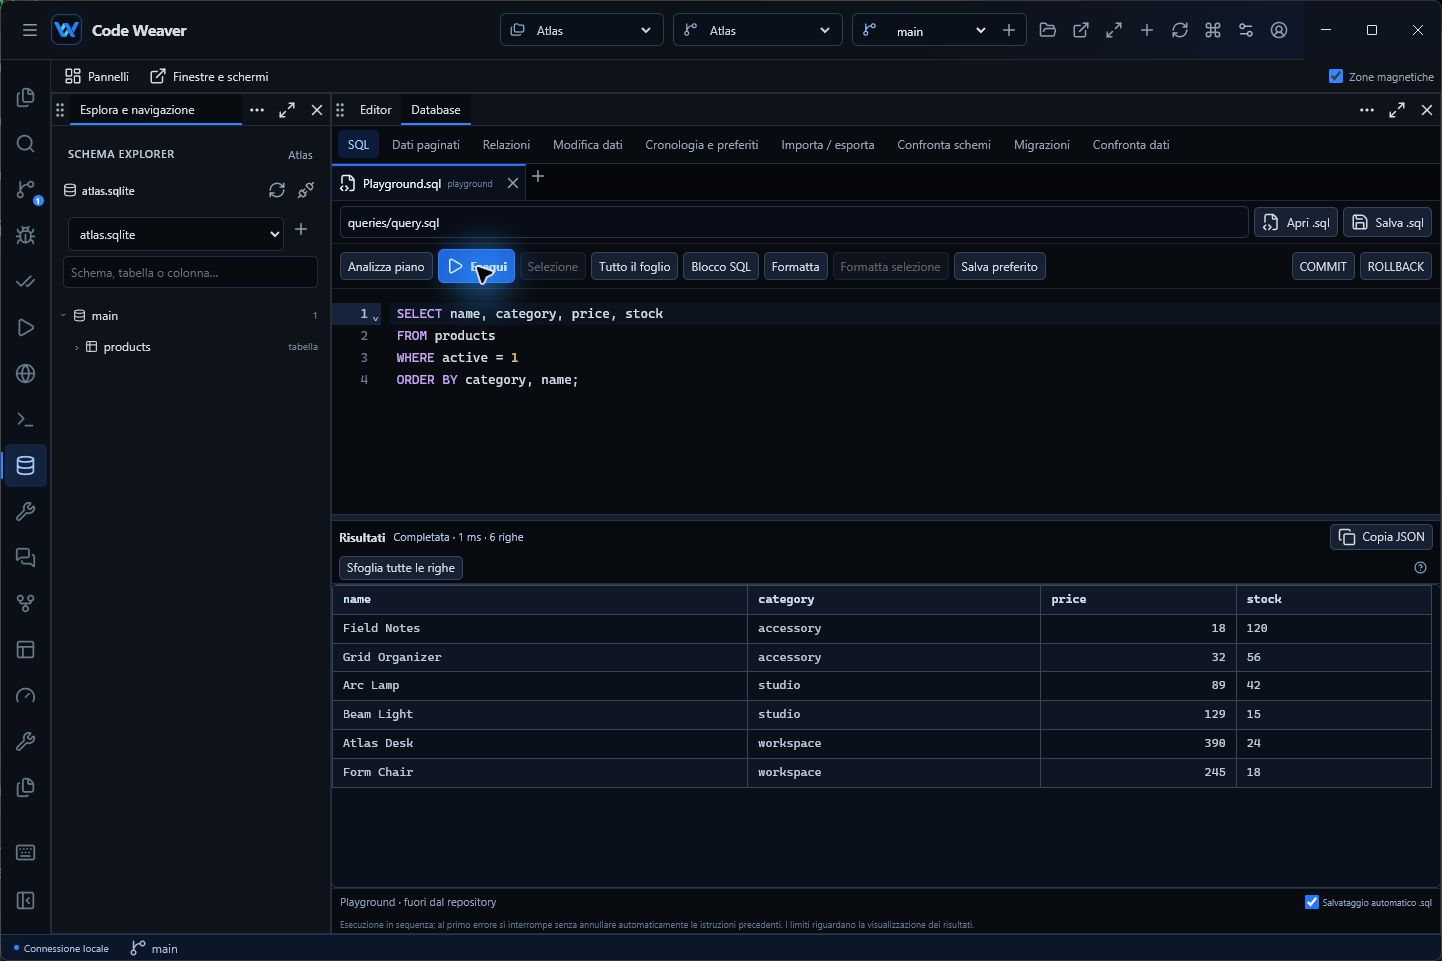Toggle Salvataggio automatico .sql checkbox

click(x=1312, y=902)
